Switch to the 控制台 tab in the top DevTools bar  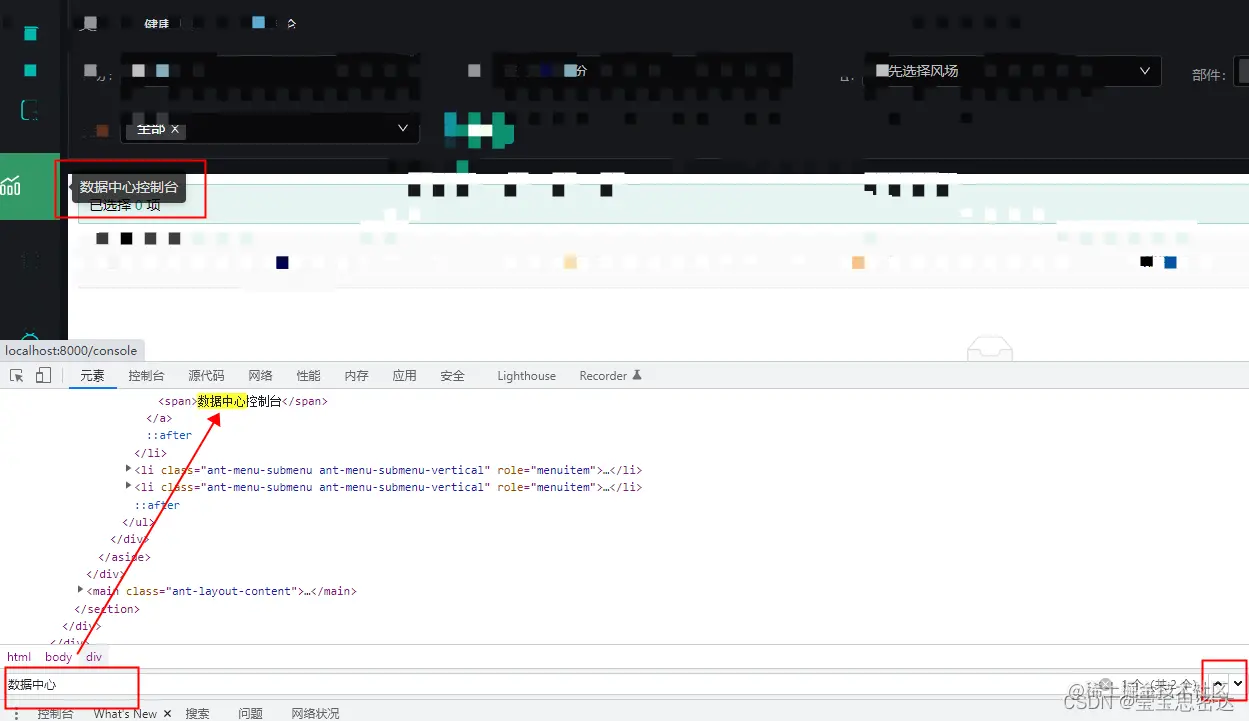[x=146, y=376]
